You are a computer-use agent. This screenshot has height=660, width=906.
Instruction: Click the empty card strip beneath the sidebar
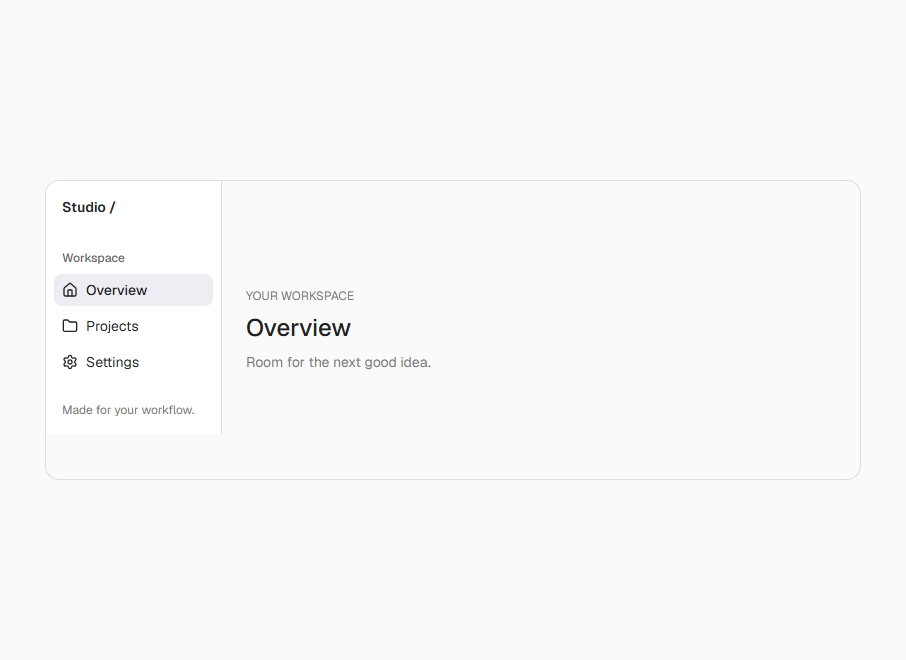[x=133, y=456]
